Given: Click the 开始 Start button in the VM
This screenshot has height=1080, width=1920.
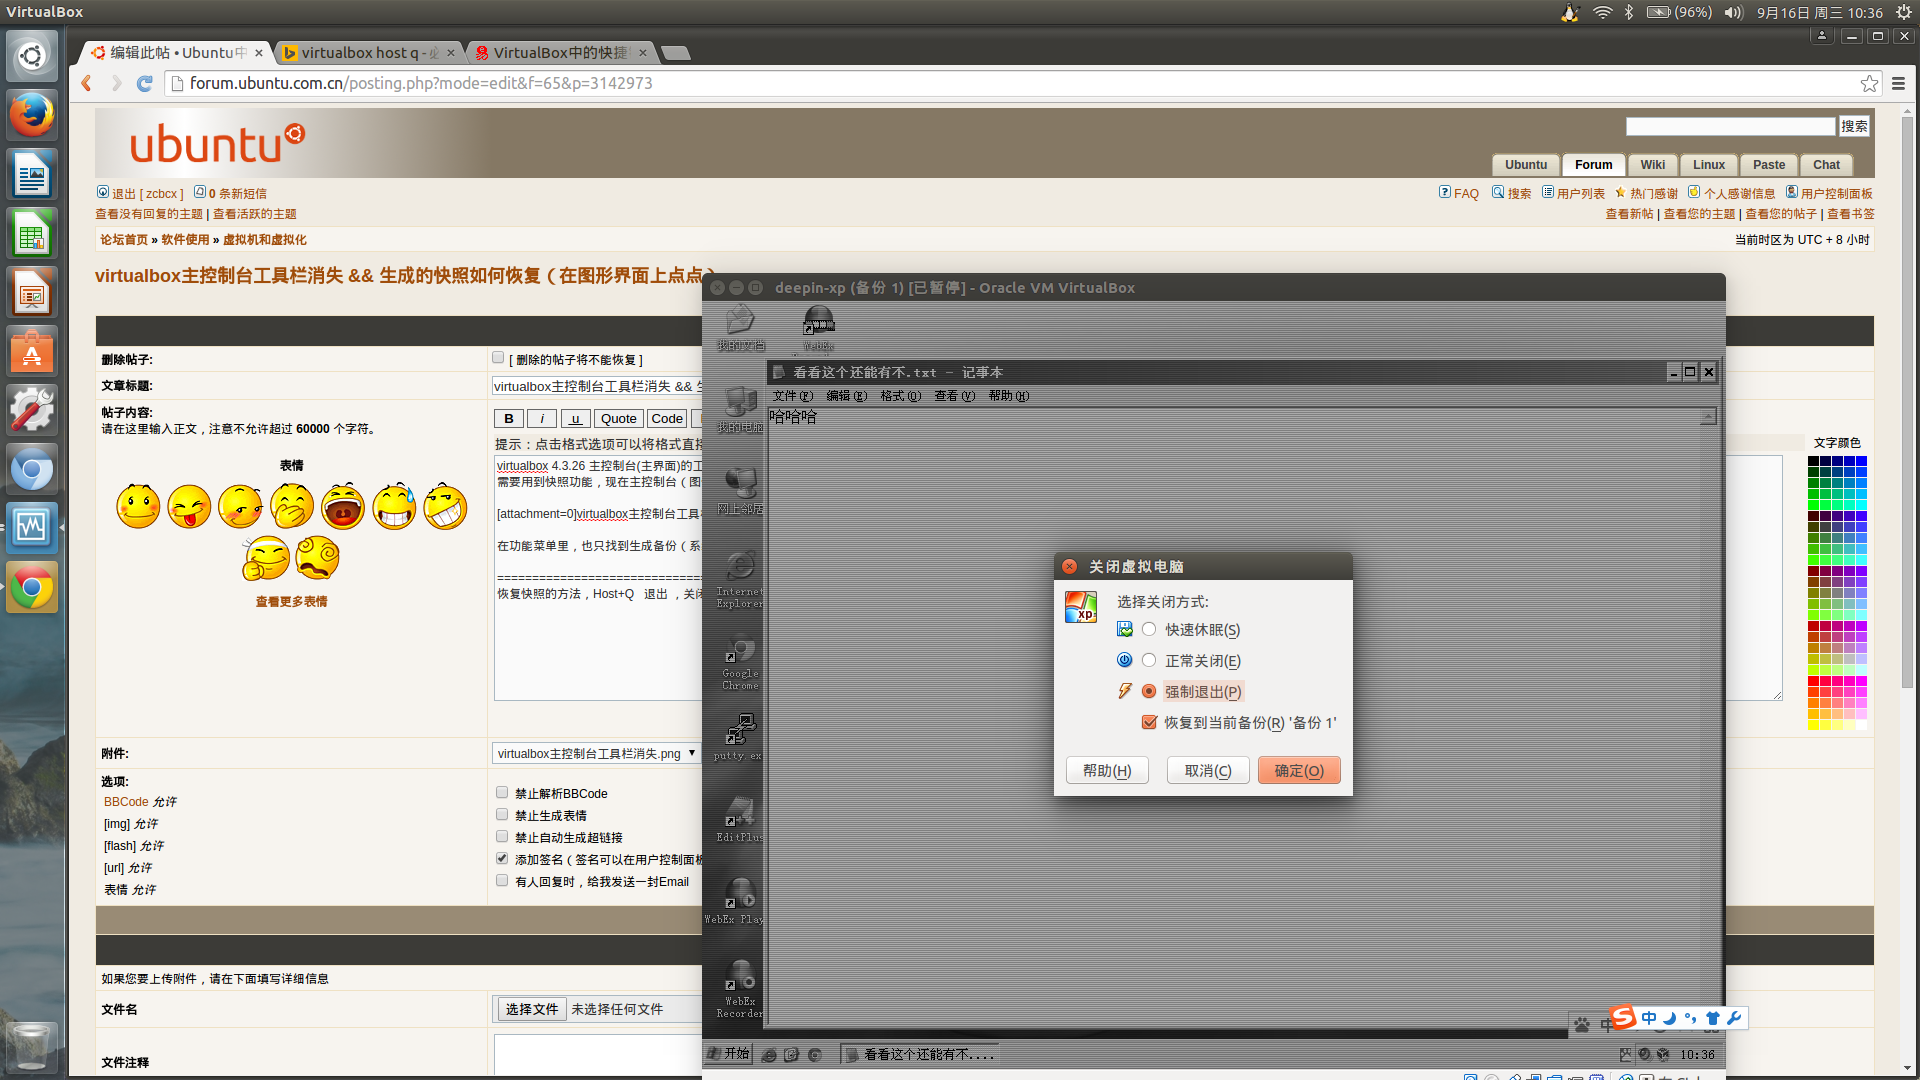Looking at the screenshot, I should (x=729, y=1053).
